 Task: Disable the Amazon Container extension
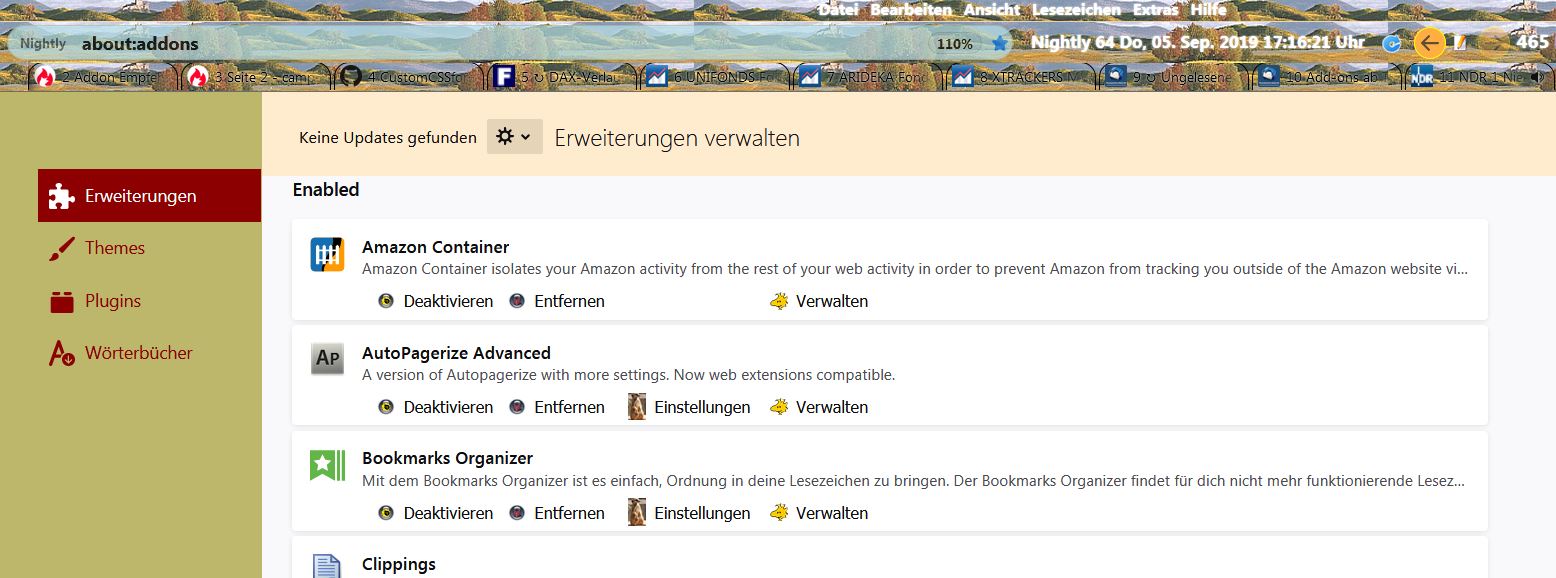(436, 301)
